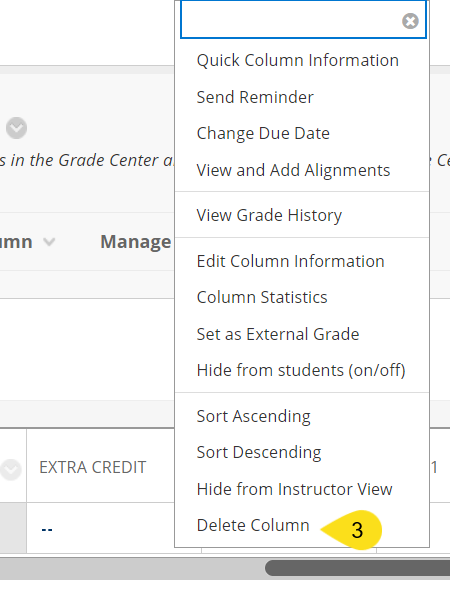The width and height of the screenshot is (450, 602).
Task: Open View and Add Alignments
Action: coord(293,170)
